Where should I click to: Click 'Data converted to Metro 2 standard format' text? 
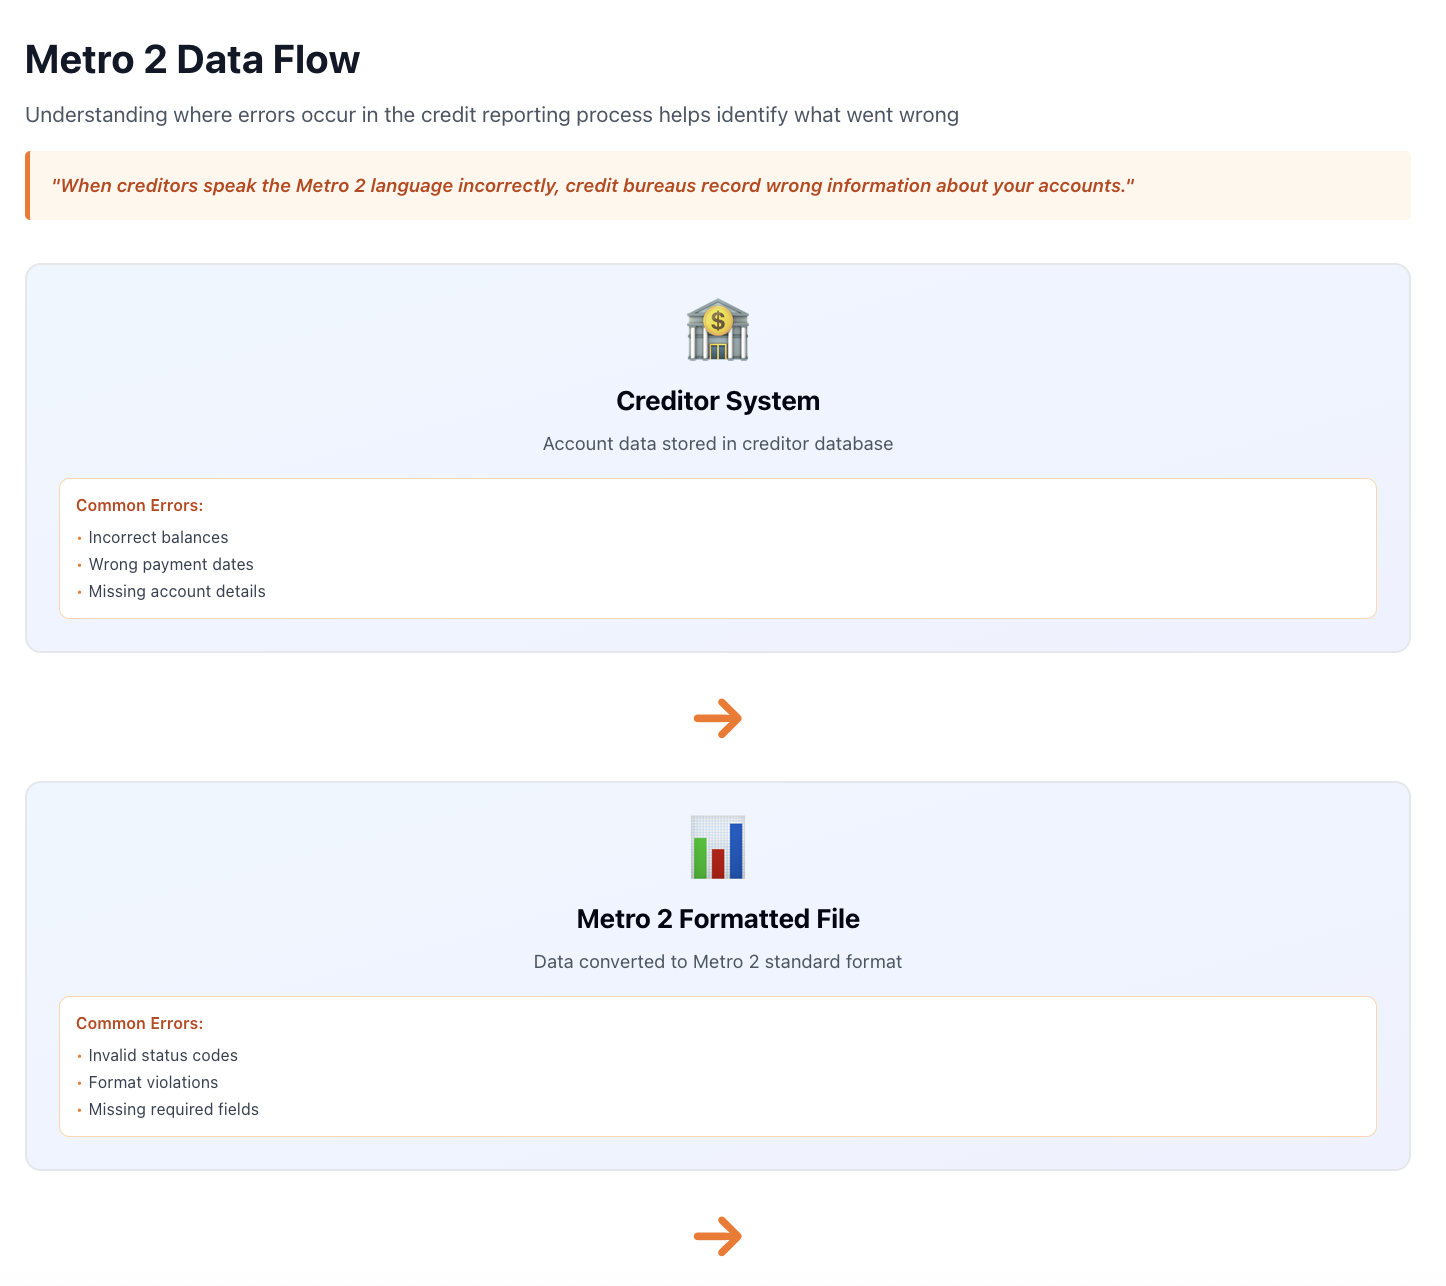click(718, 962)
